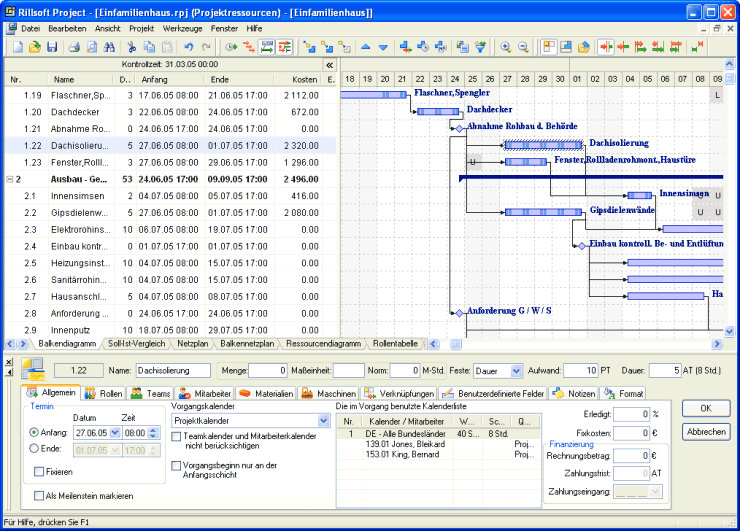Click the Zoom in magnifier icon

tap(505, 47)
